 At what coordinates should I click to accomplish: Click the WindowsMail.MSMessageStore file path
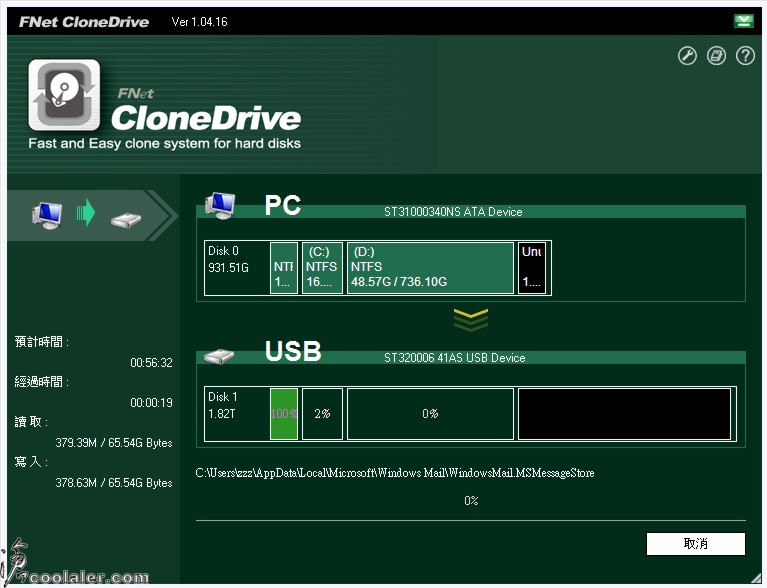point(395,473)
